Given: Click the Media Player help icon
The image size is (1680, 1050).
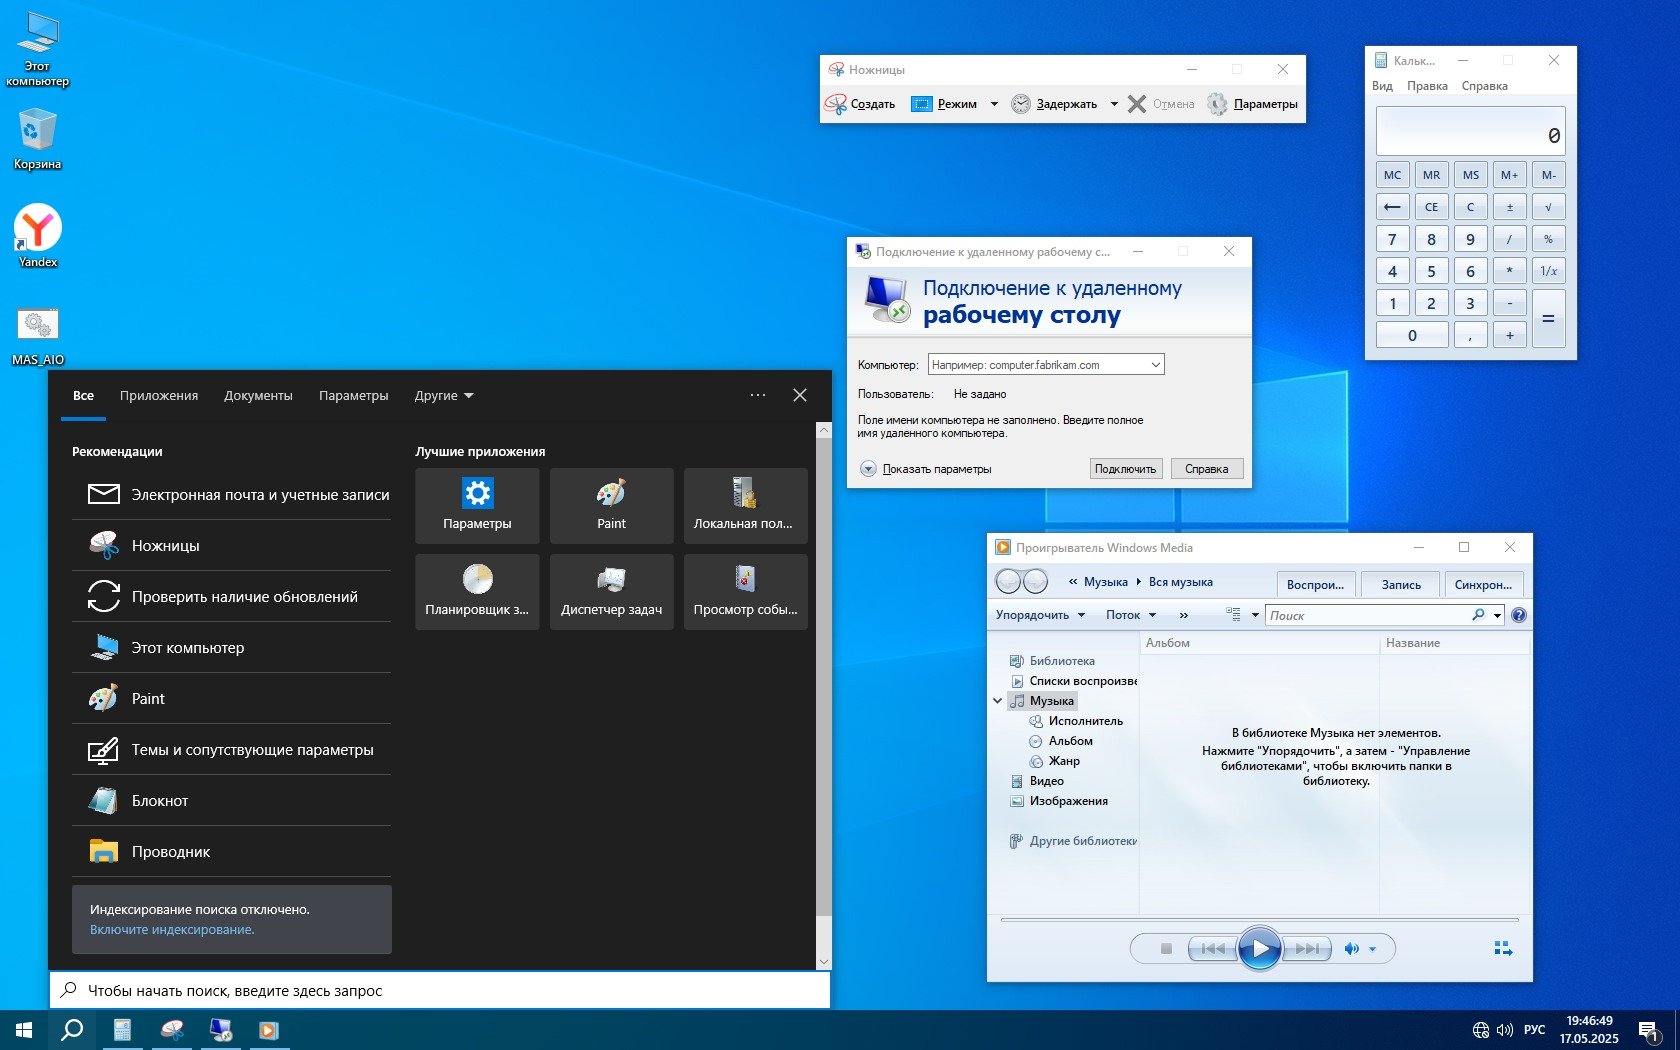Looking at the screenshot, I should click(1518, 615).
